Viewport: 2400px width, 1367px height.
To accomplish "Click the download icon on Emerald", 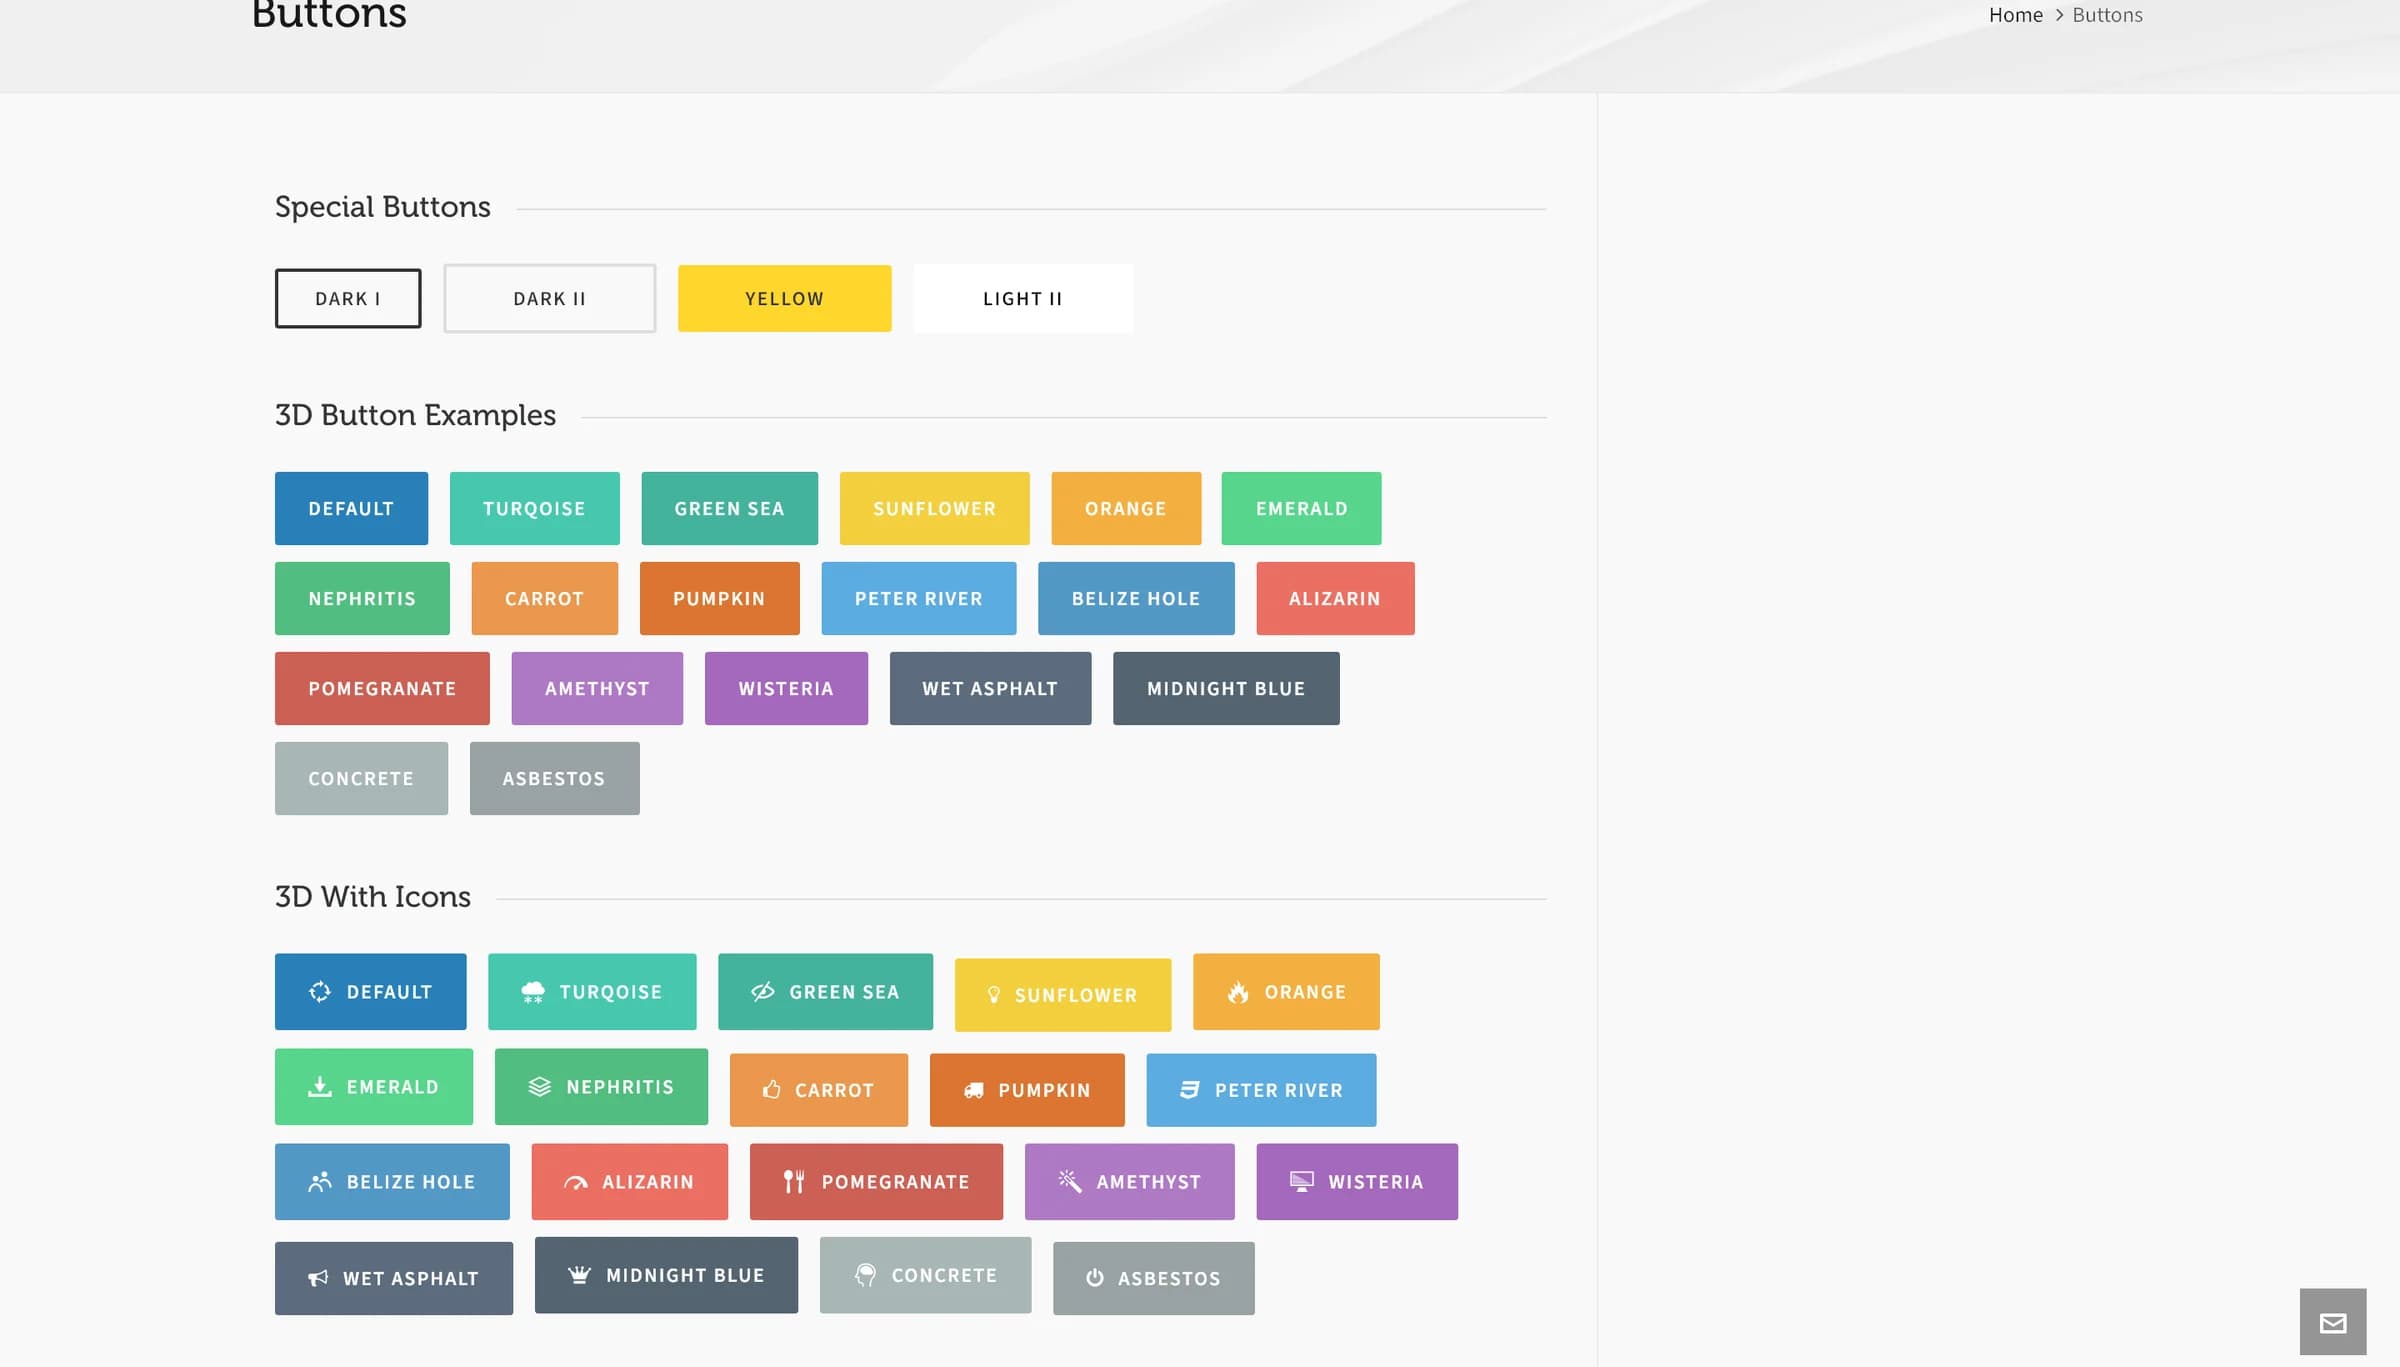I will tap(319, 1086).
